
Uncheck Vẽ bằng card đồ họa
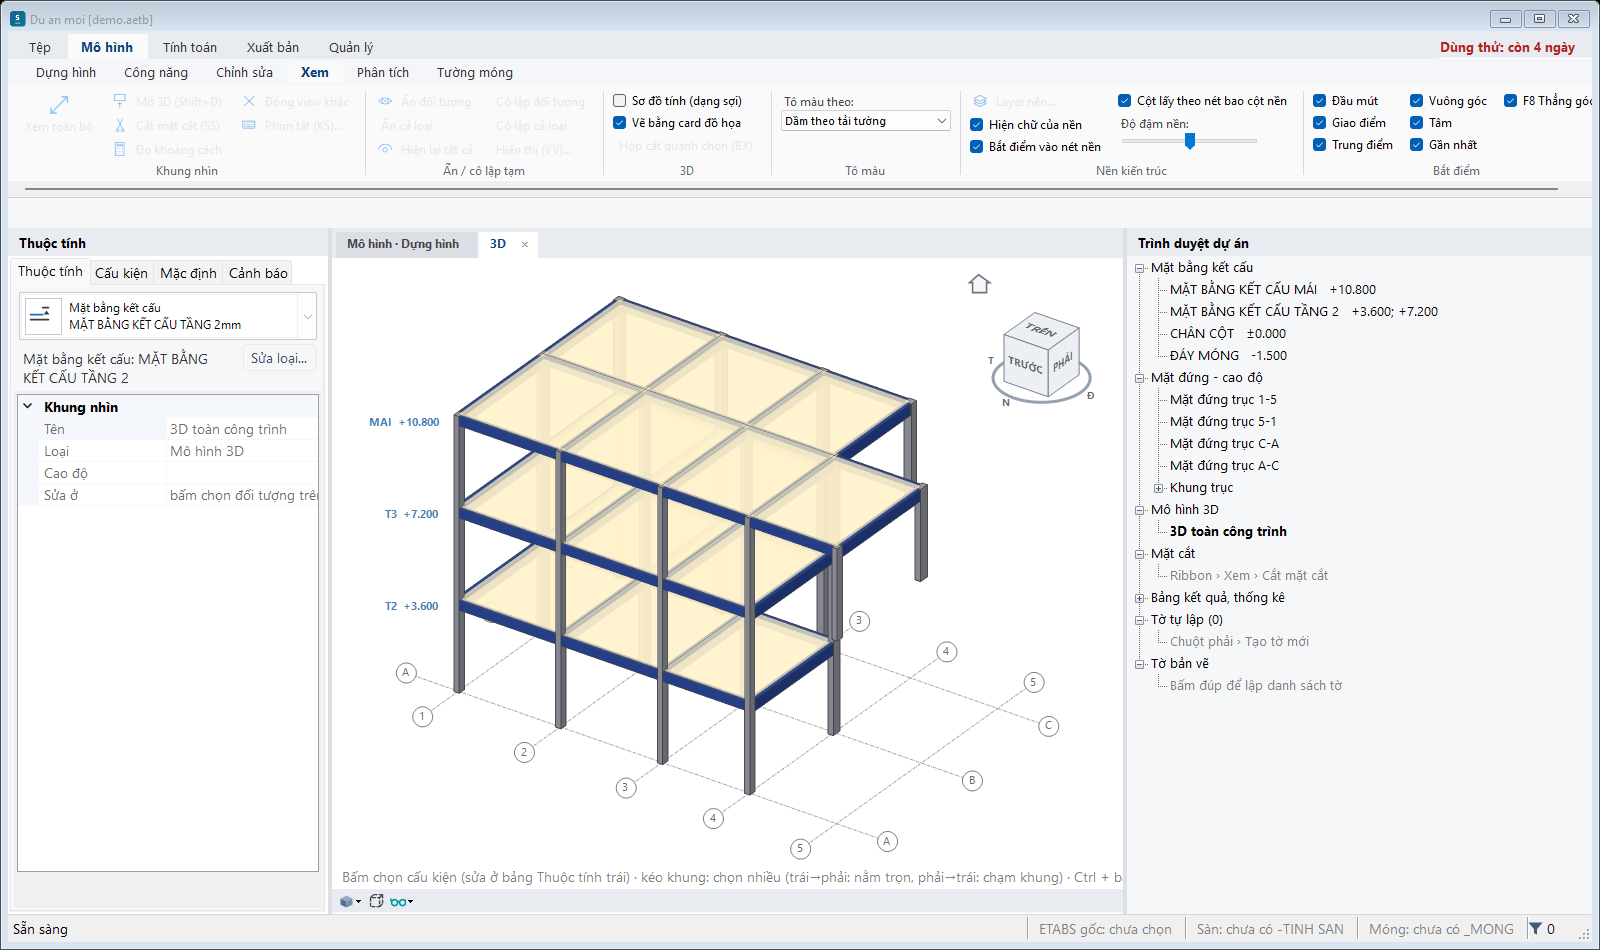pyautogui.click(x=620, y=123)
